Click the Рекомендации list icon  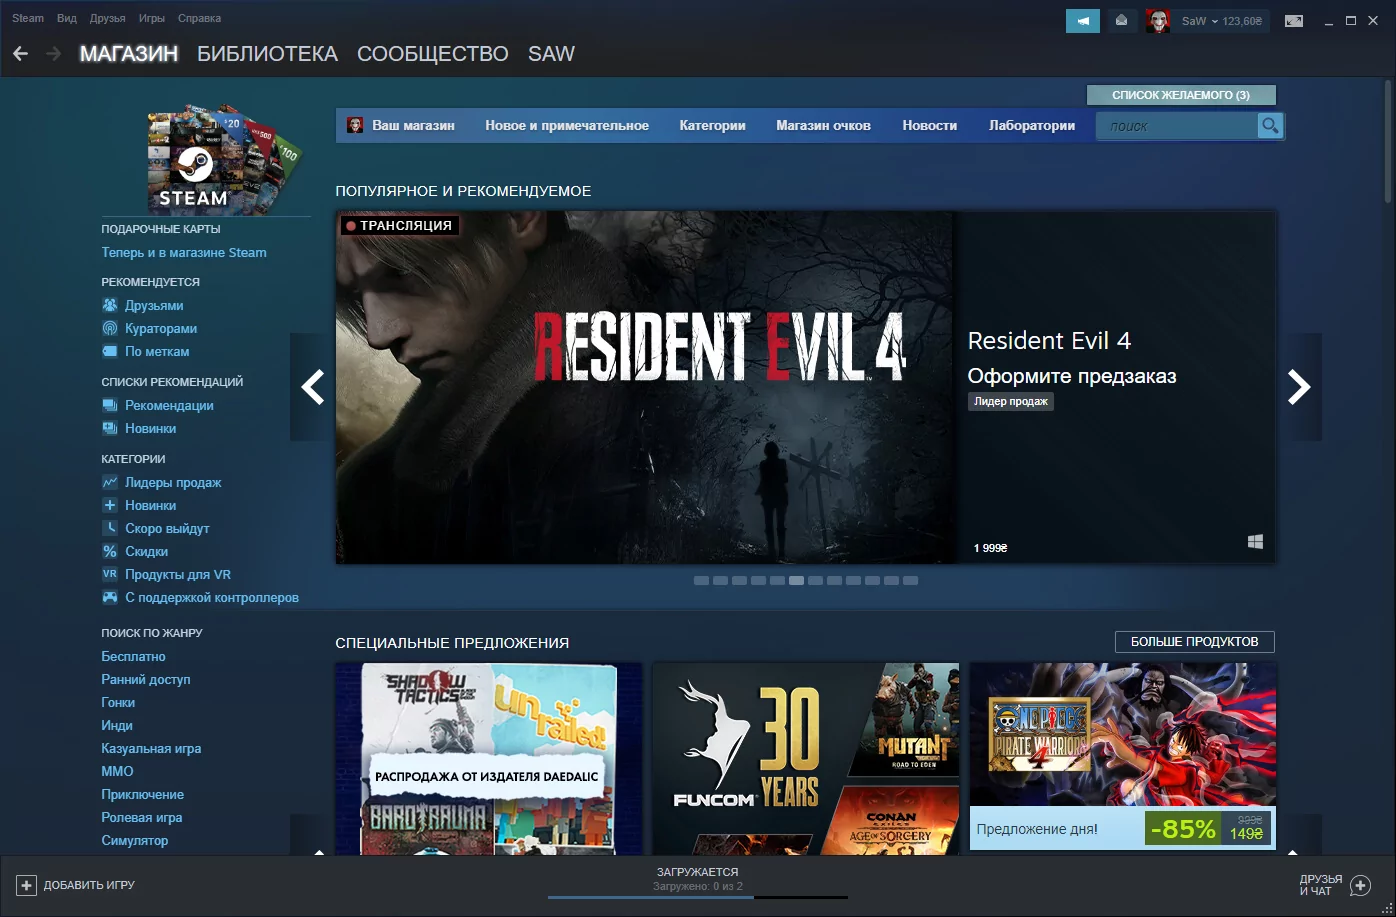(x=110, y=405)
